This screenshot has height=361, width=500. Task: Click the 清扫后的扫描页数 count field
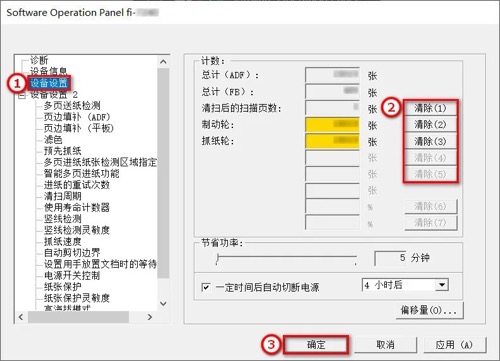click(x=332, y=108)
